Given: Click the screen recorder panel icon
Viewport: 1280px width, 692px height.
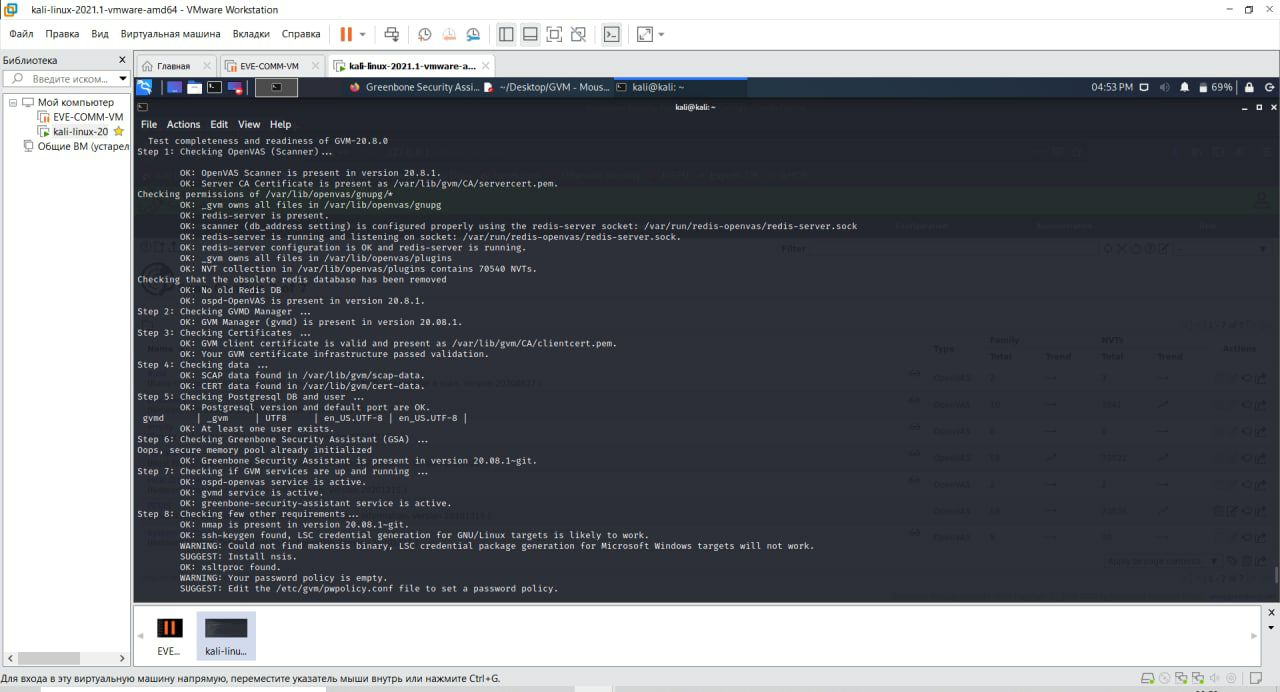Looking at the screenshot, I should pyautogui.click(x=235, y=87).
